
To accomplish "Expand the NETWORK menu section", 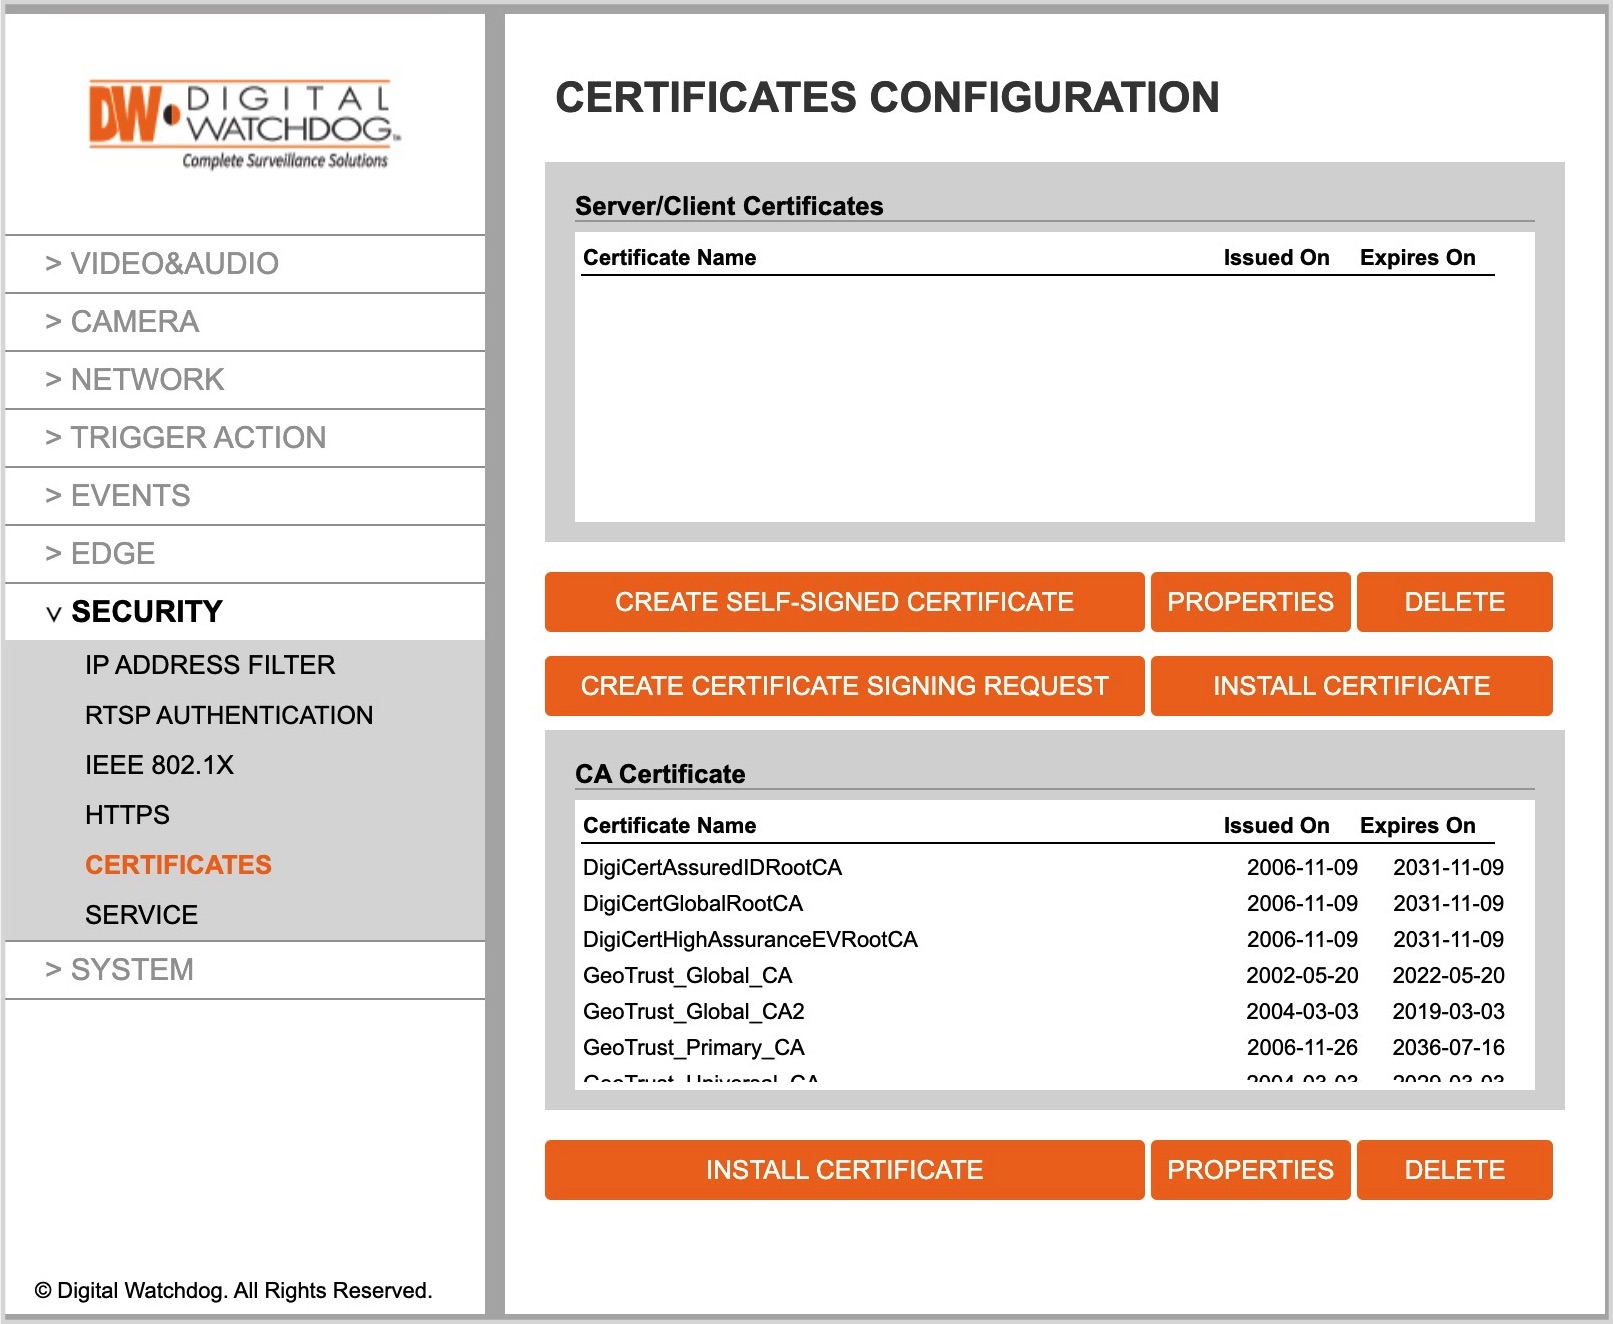I will [x=245, y=380].
